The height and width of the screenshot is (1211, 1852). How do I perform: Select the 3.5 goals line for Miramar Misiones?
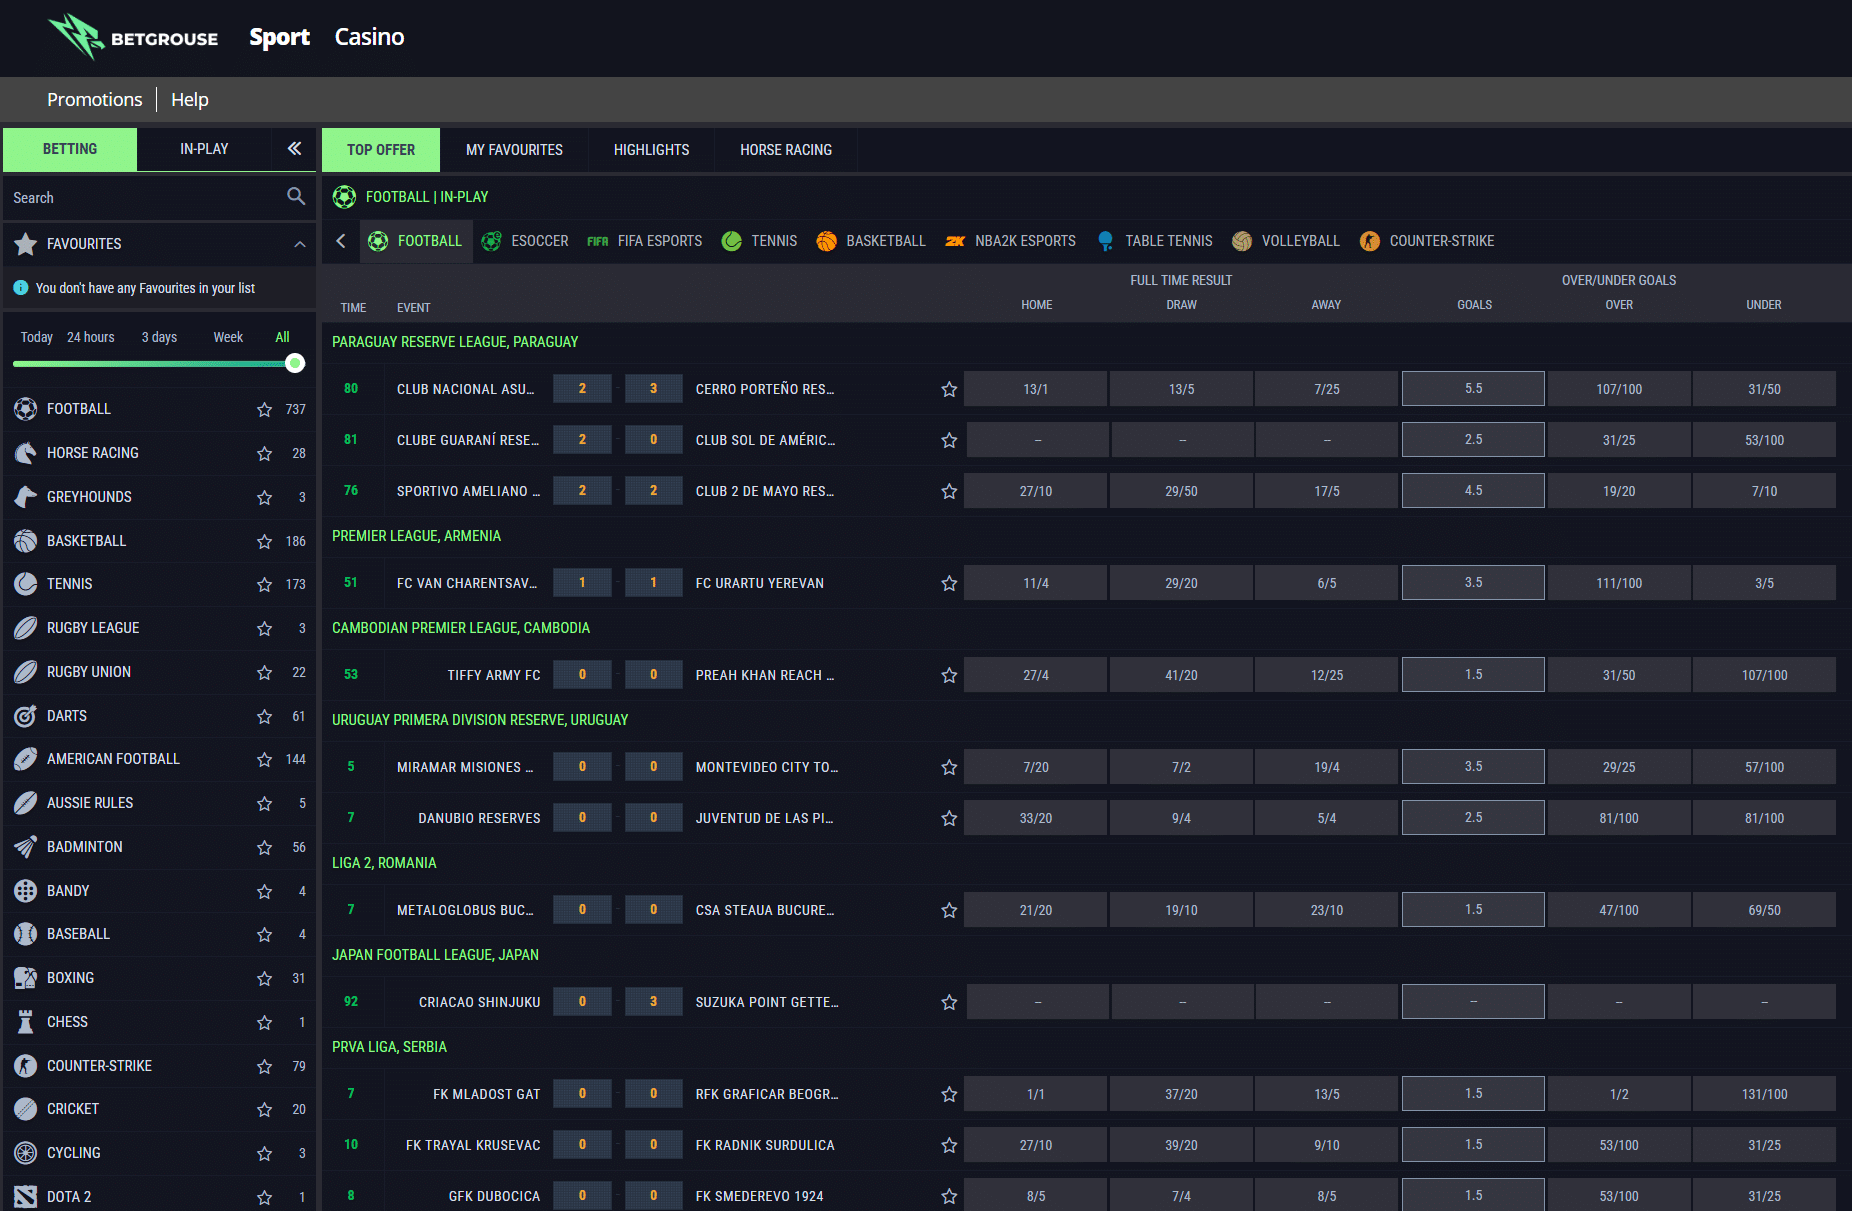pos(1473,767)
